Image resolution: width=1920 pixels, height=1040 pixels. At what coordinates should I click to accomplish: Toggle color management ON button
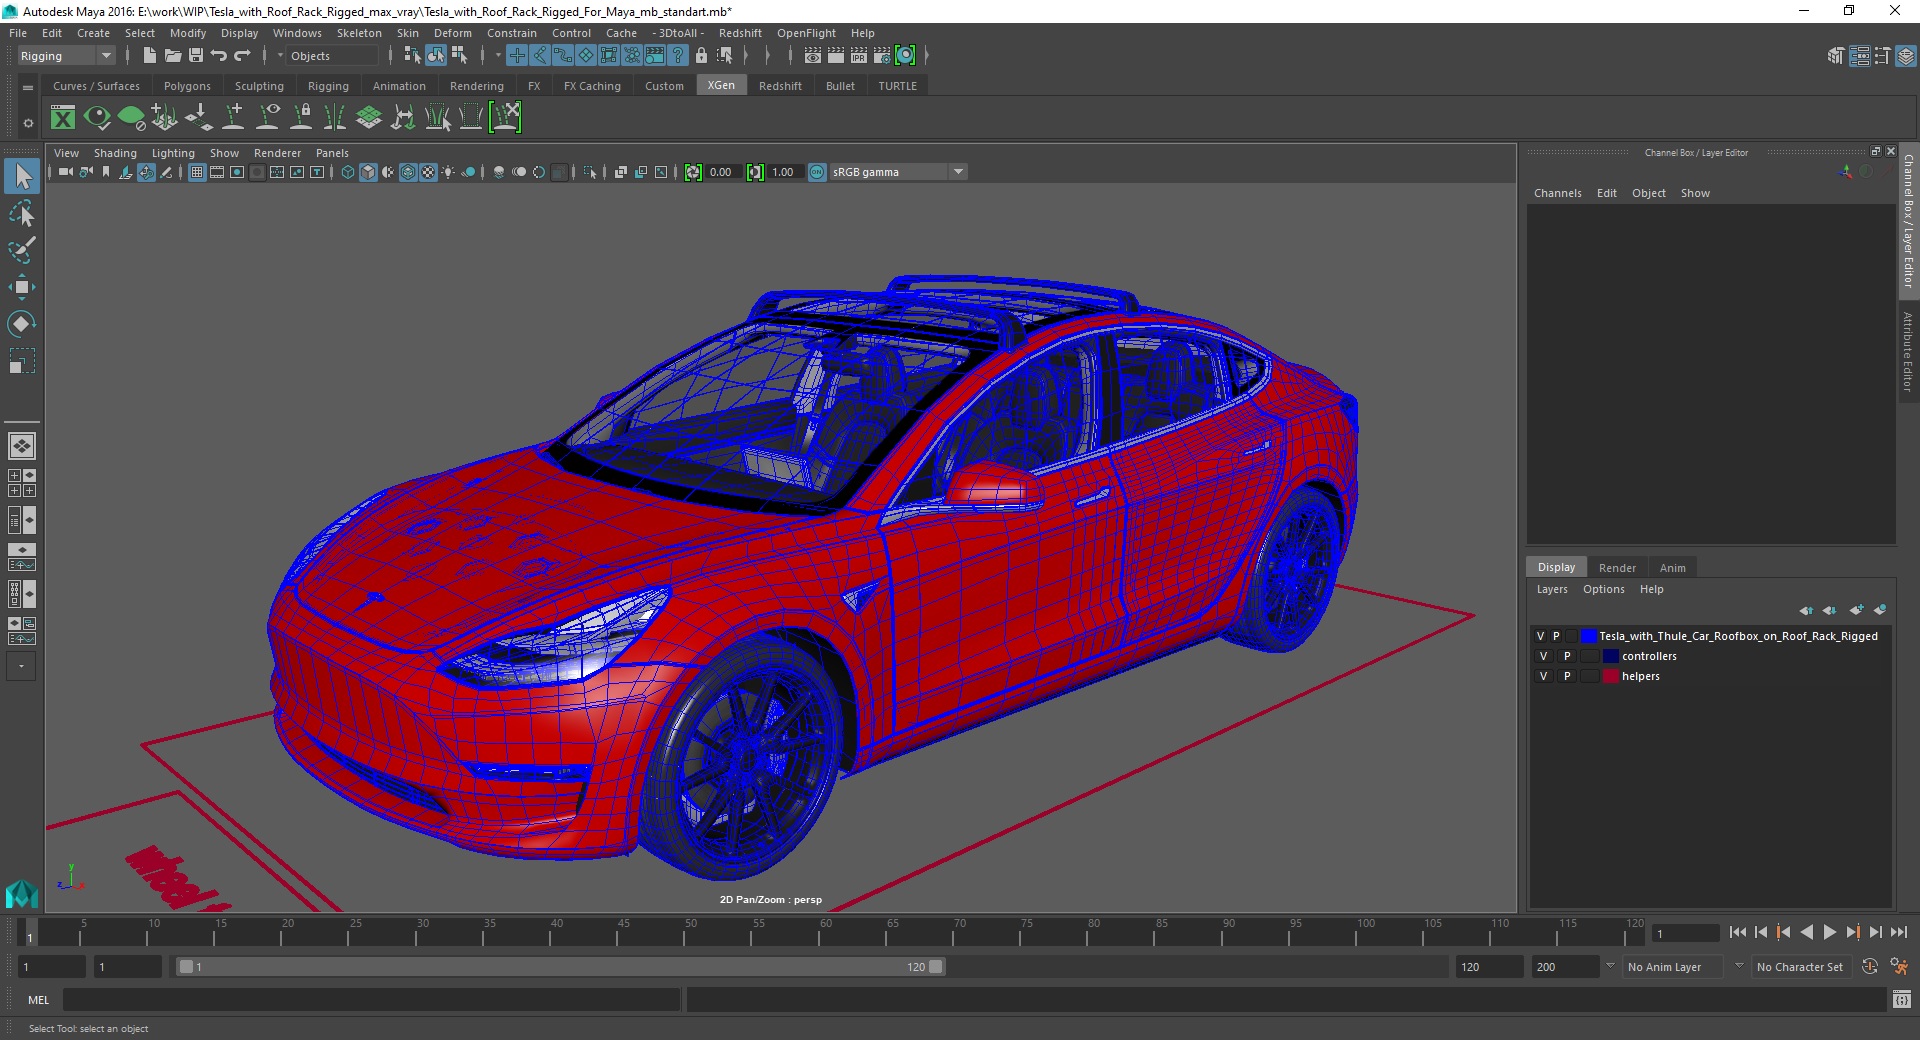(x=817, y=173)
